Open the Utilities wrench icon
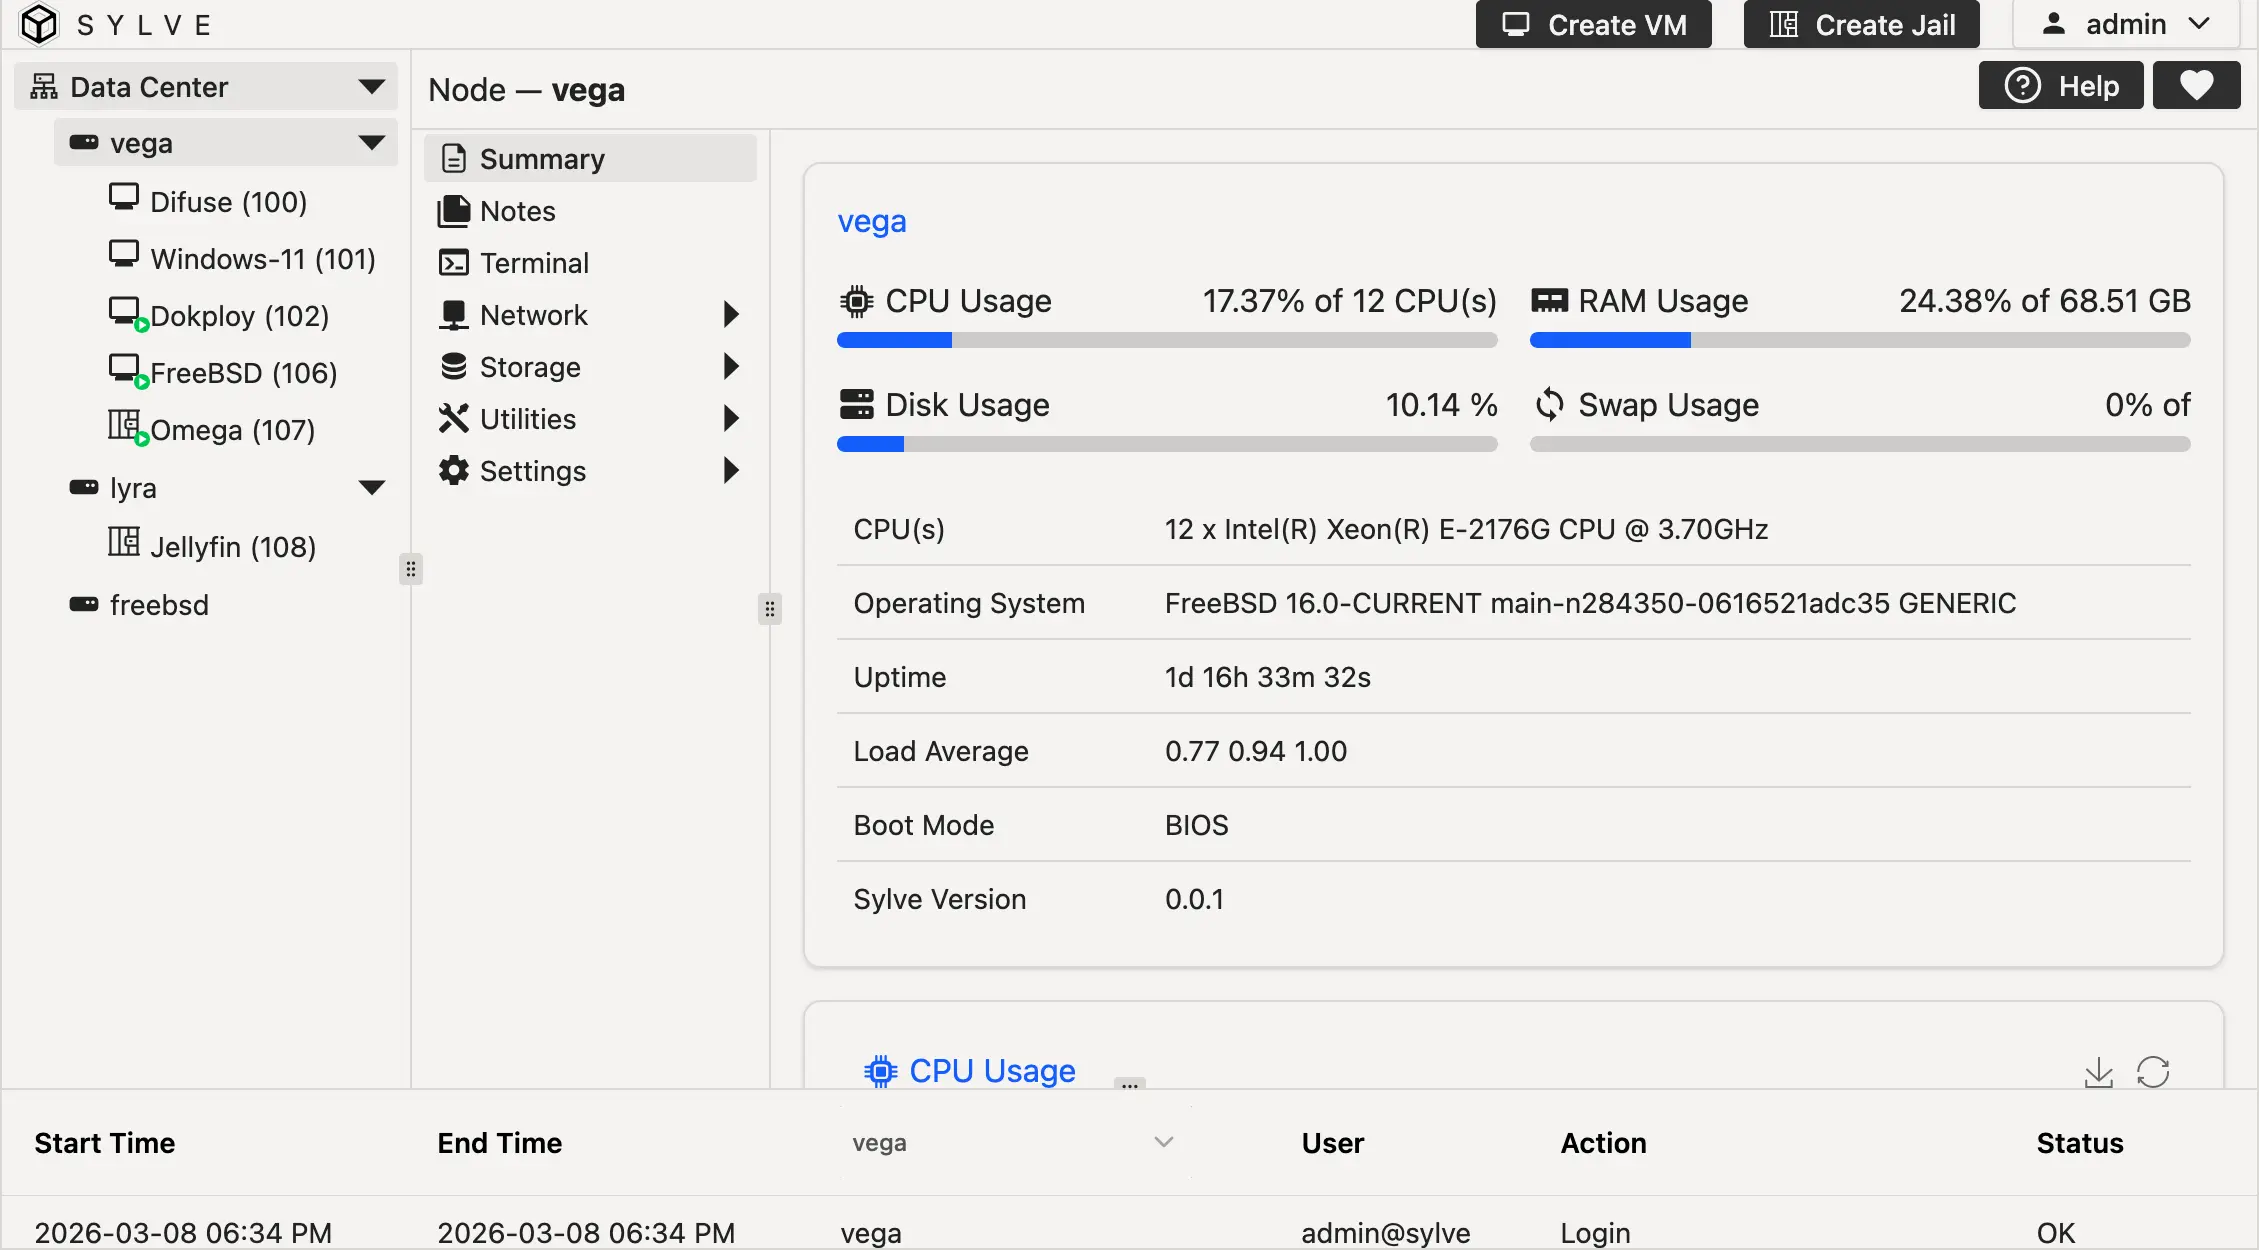Image resolution: width=2260 pixels, height=1250 pixels. click(x=455, y=418)
